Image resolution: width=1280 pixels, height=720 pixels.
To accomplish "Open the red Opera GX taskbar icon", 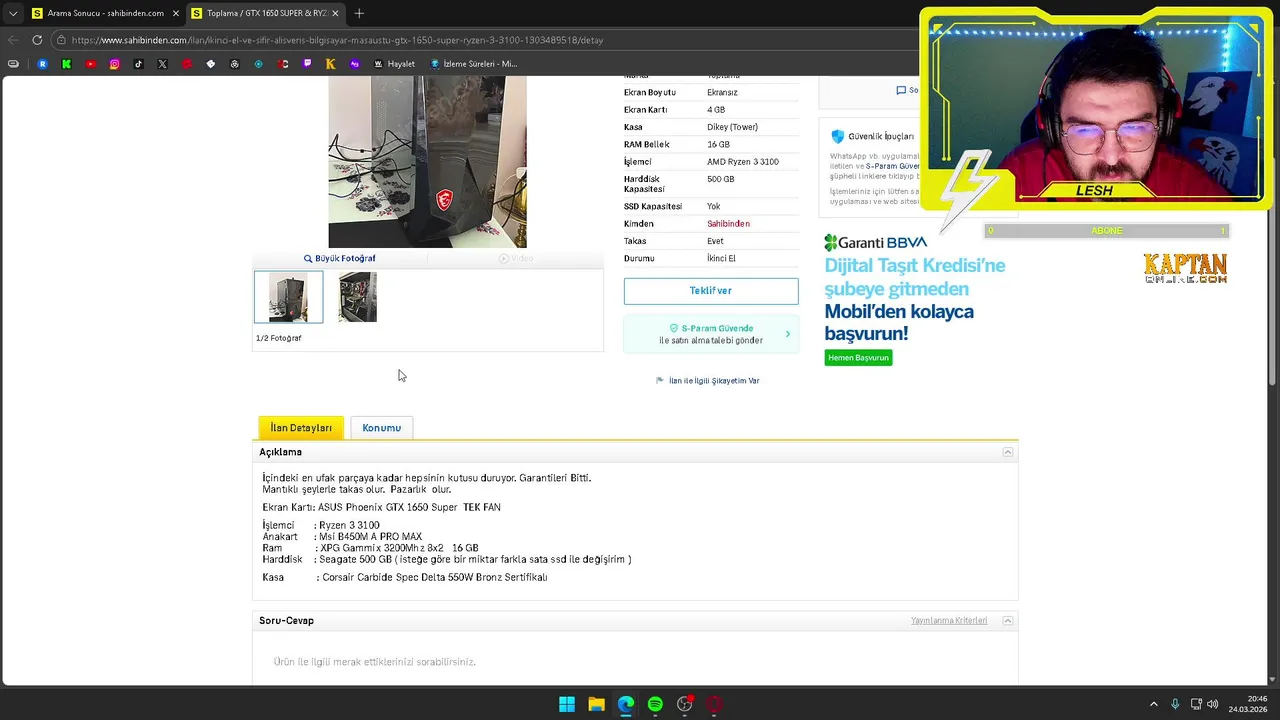I will [x=714, y=704].
